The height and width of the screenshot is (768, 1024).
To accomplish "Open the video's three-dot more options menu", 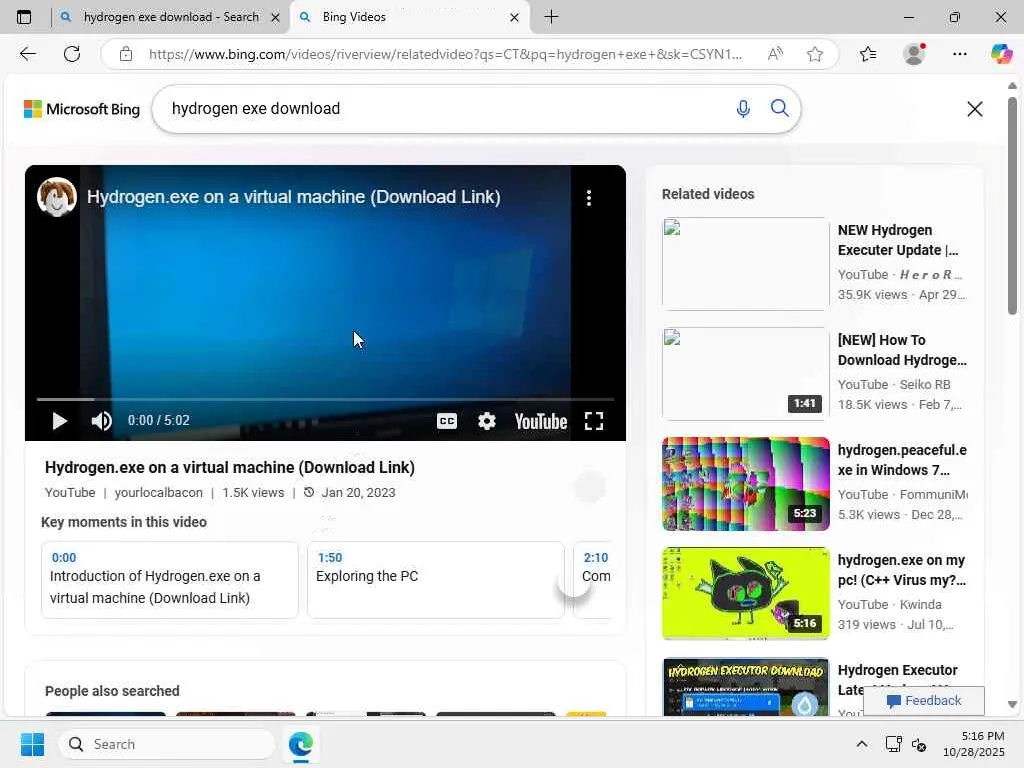I will (589, 198).
